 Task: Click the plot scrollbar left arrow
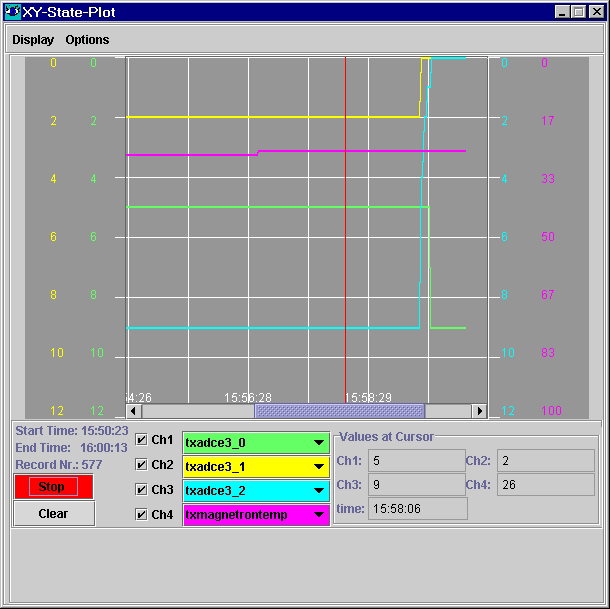click(134, 411)
